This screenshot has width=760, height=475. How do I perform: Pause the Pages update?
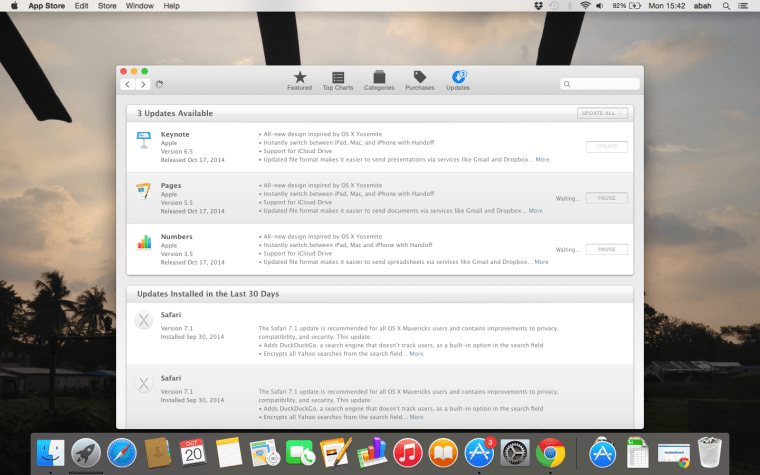point(606,198)
